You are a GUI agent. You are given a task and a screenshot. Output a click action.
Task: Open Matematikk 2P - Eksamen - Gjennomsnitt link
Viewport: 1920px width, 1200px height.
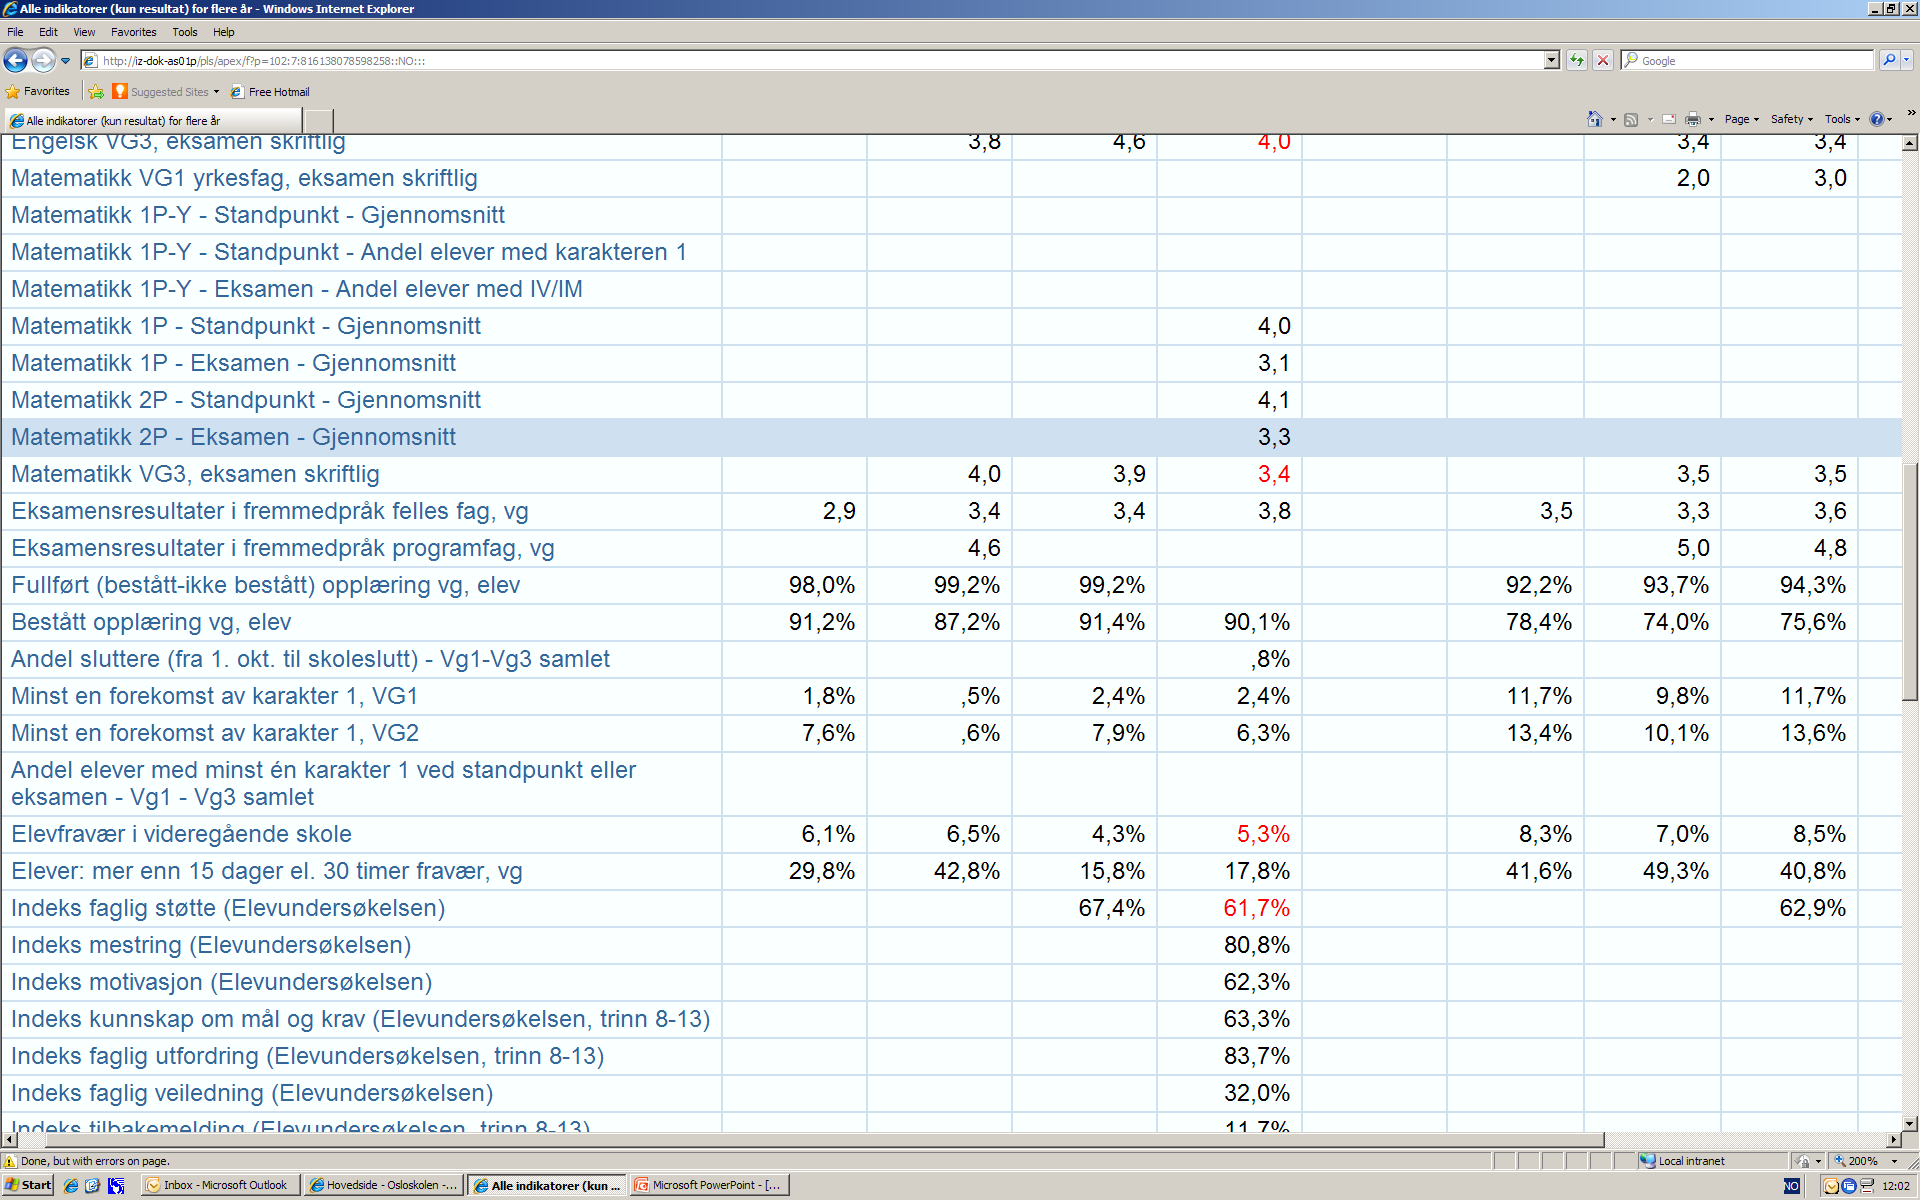coord(233,437)
